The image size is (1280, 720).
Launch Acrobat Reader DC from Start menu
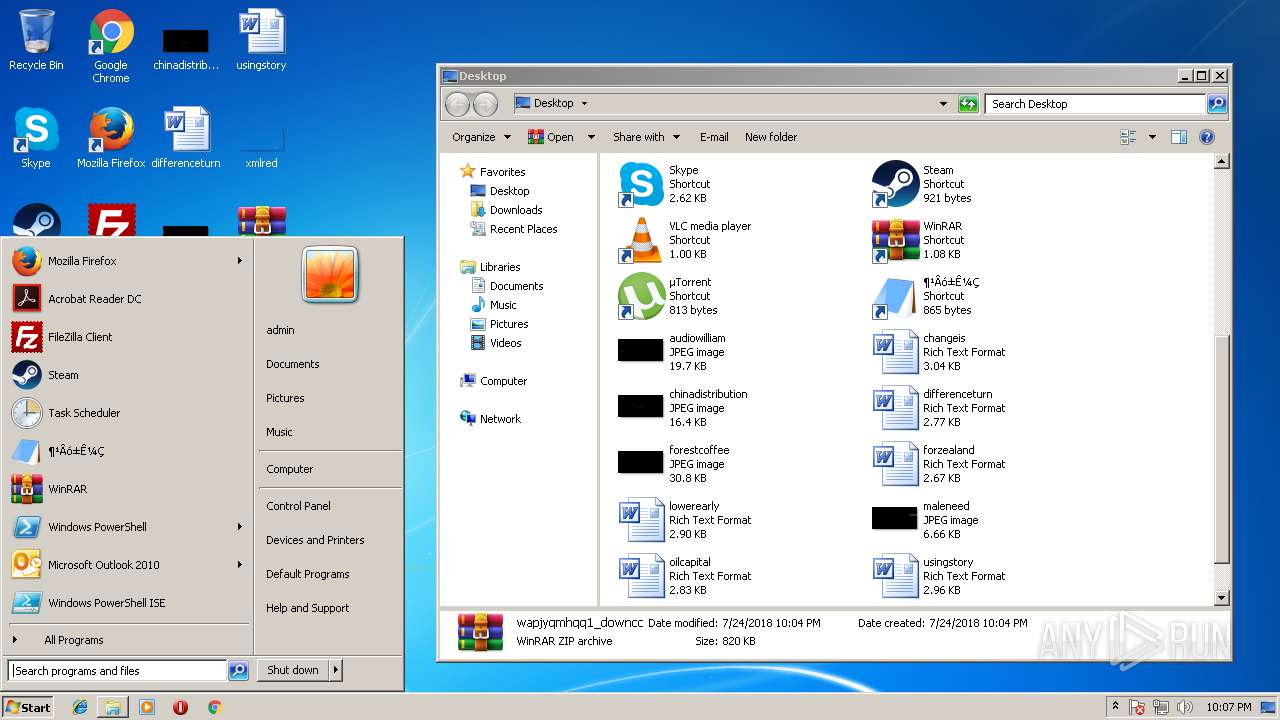click(128, 299)
